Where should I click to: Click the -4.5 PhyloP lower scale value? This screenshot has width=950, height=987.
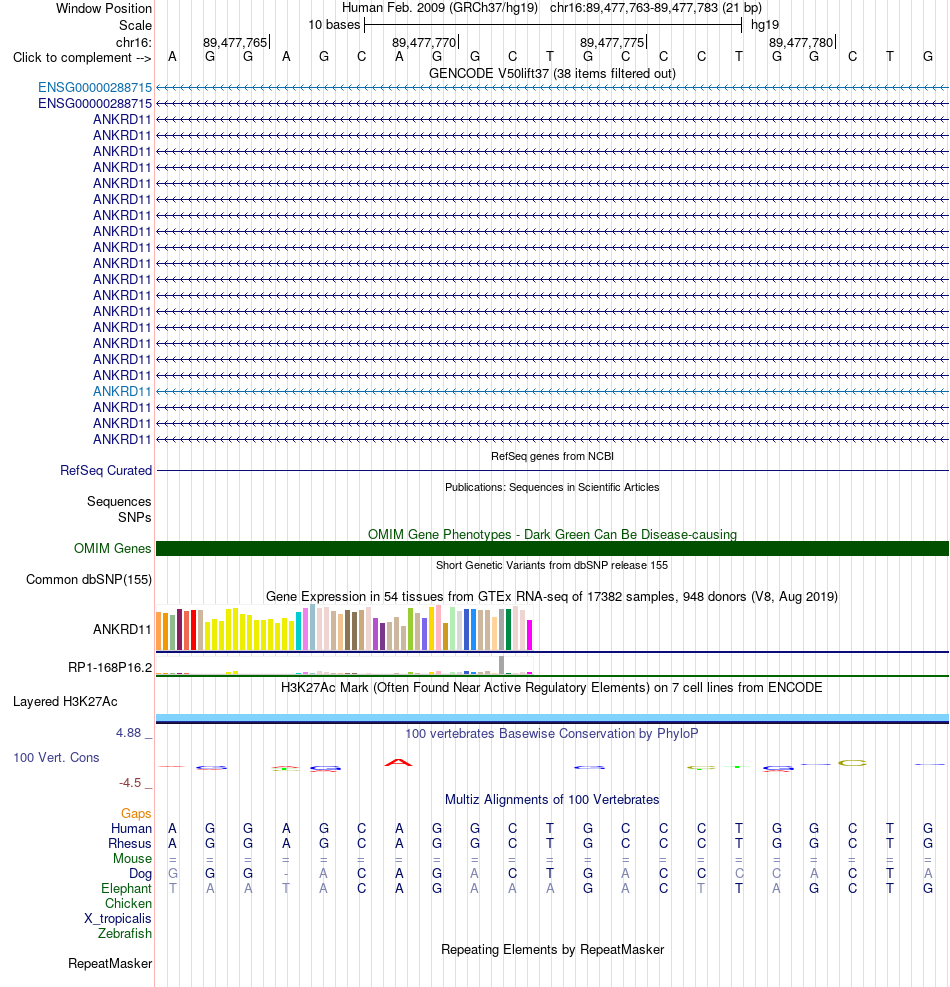click(130, 782)
